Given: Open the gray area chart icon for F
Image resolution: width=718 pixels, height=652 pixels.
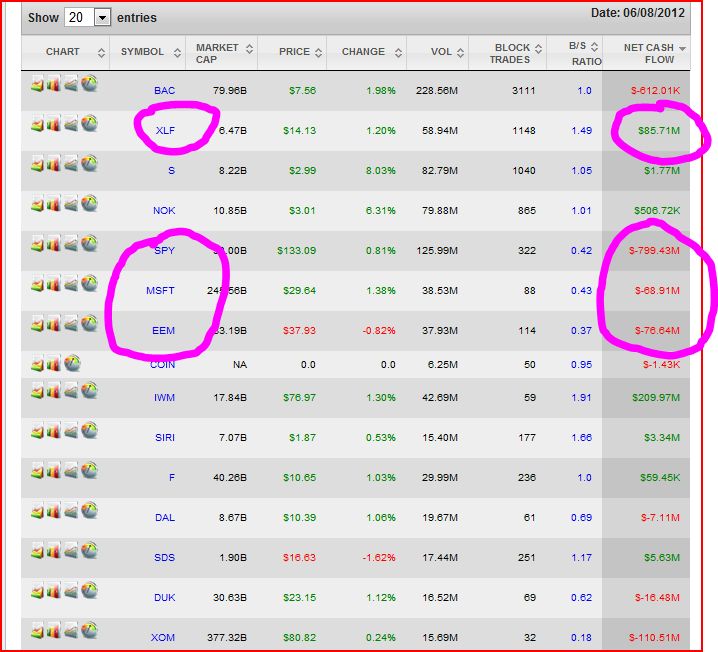Looking at the screenshot, I should [x=71, y=472].
